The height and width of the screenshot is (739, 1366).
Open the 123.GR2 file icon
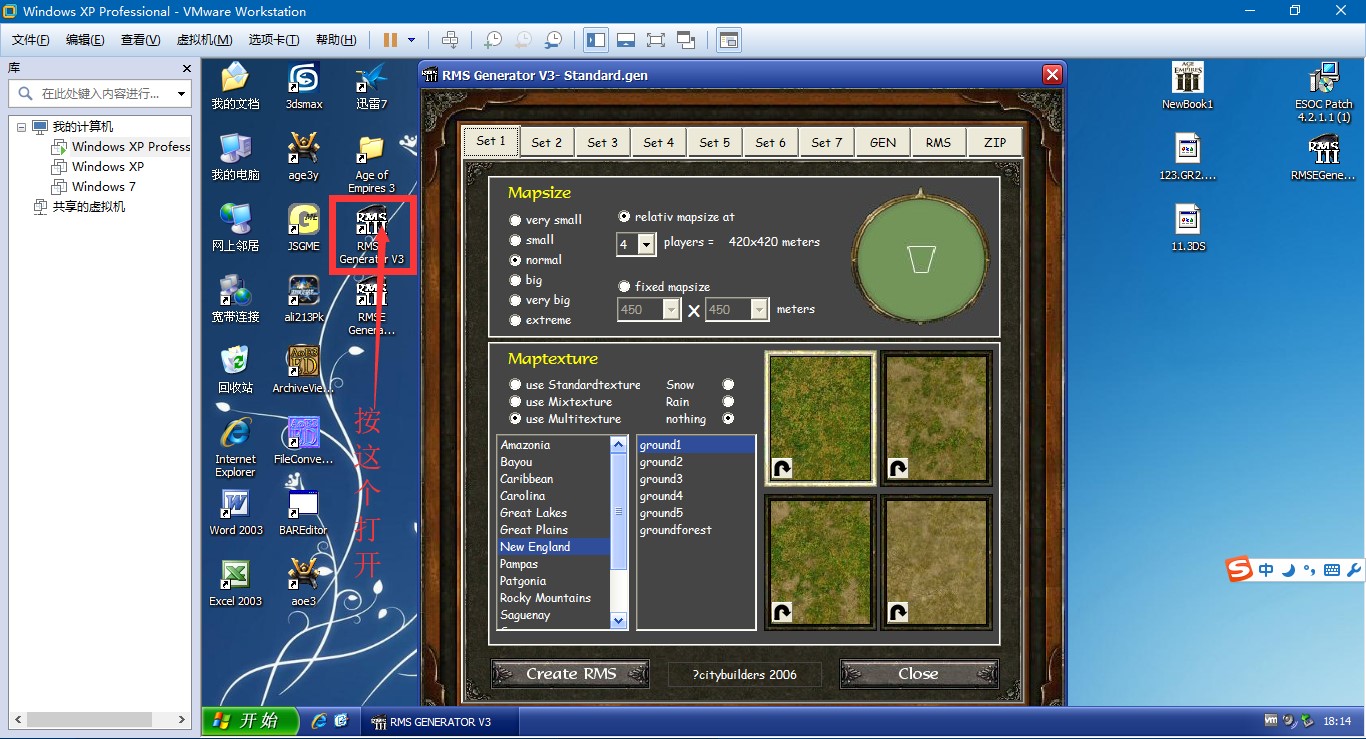(1187, 156)
